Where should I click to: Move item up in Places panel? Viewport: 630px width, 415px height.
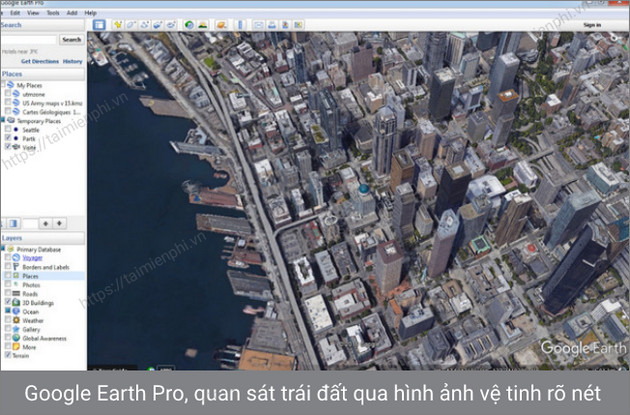coord(45,223)
